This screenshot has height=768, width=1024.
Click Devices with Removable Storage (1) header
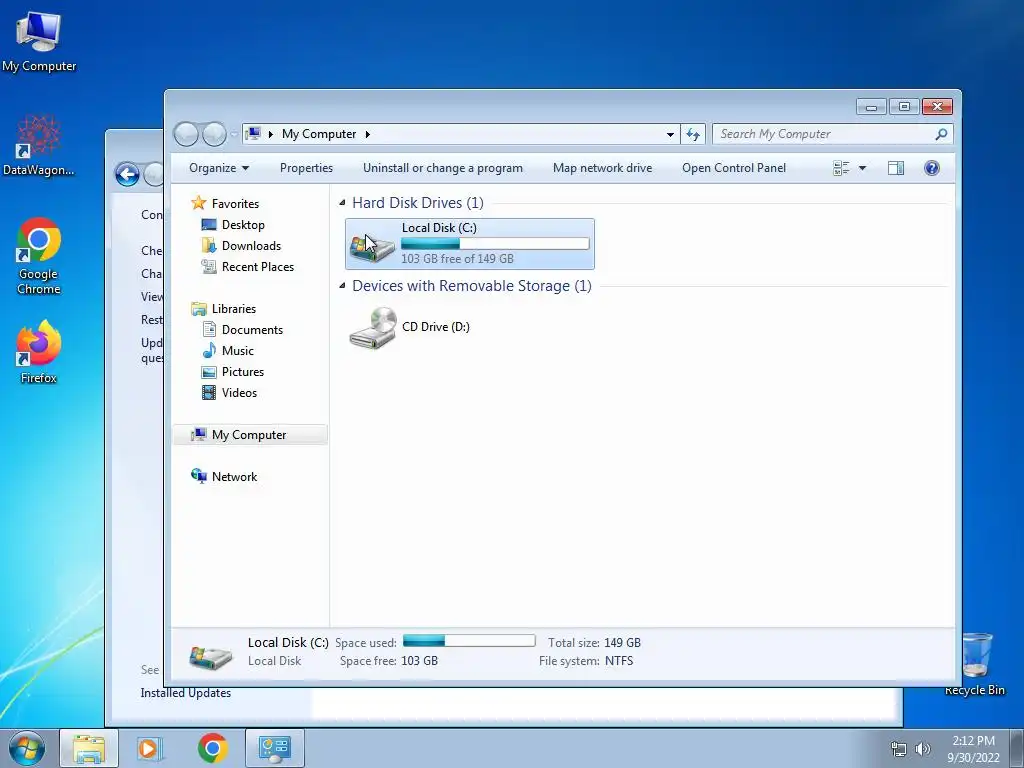pyautogui.click(x=472, y=286)
